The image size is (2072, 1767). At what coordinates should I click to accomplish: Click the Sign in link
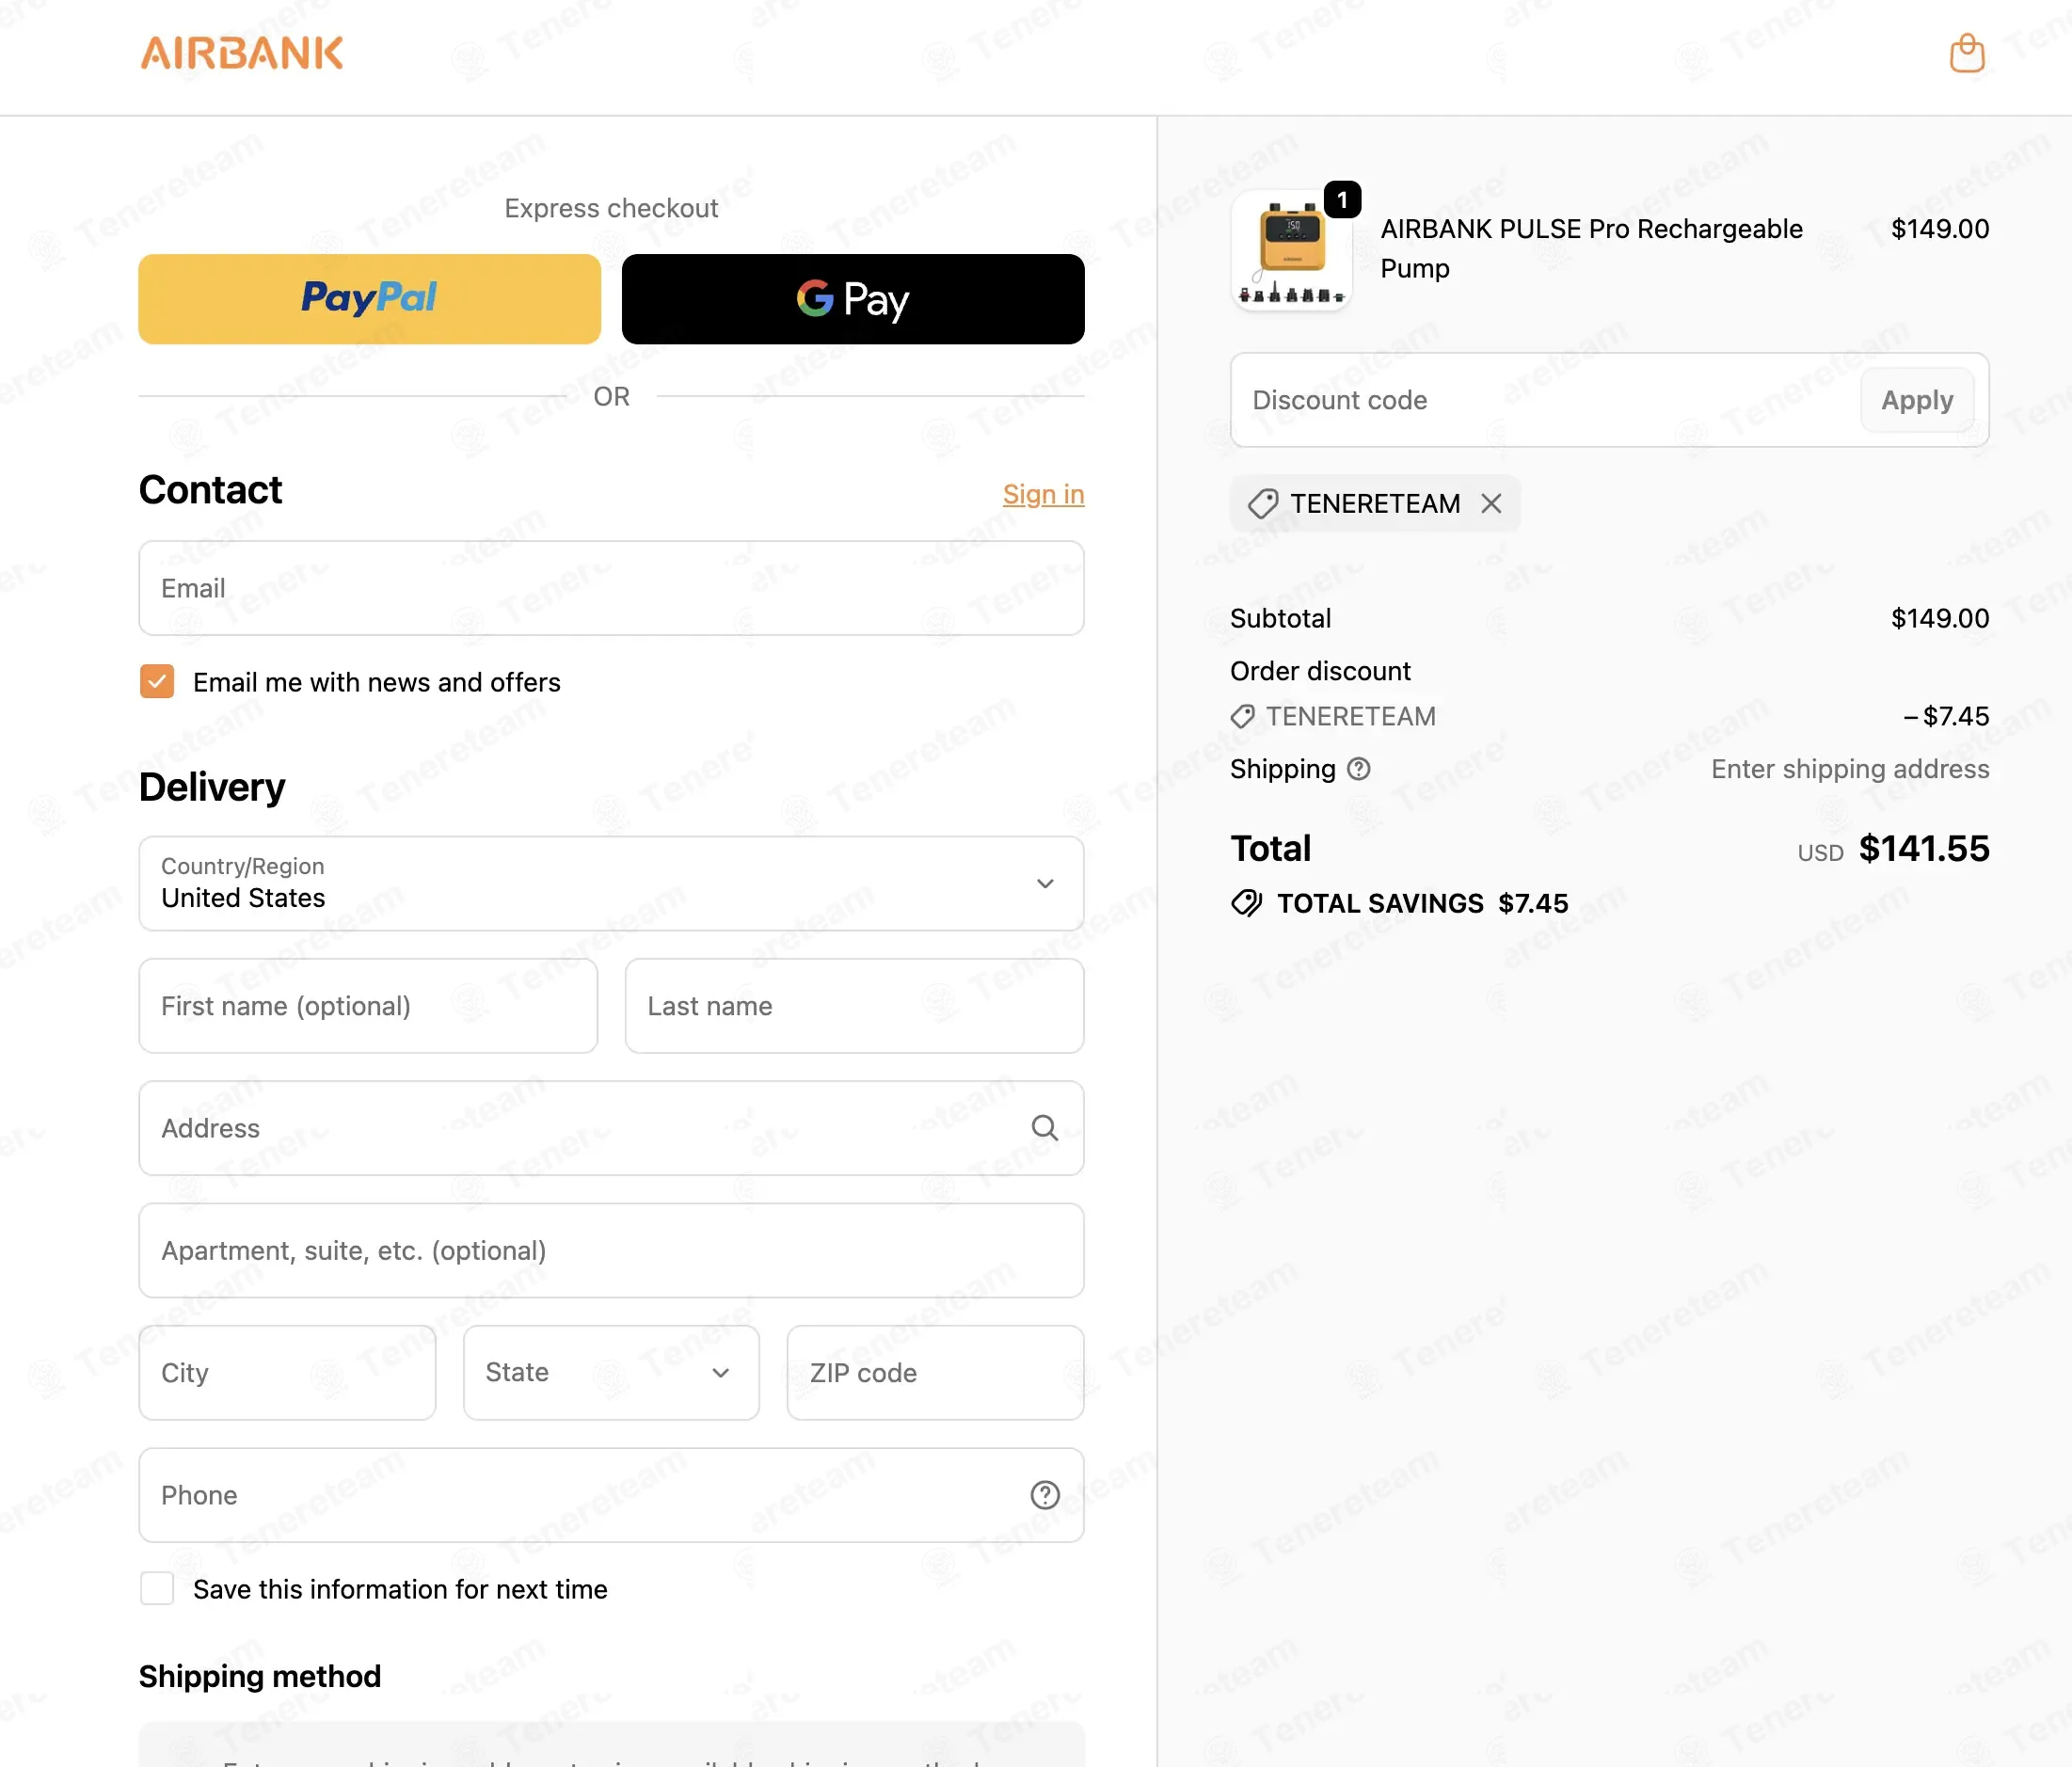pyautogui.click(x=1043, y=494)
